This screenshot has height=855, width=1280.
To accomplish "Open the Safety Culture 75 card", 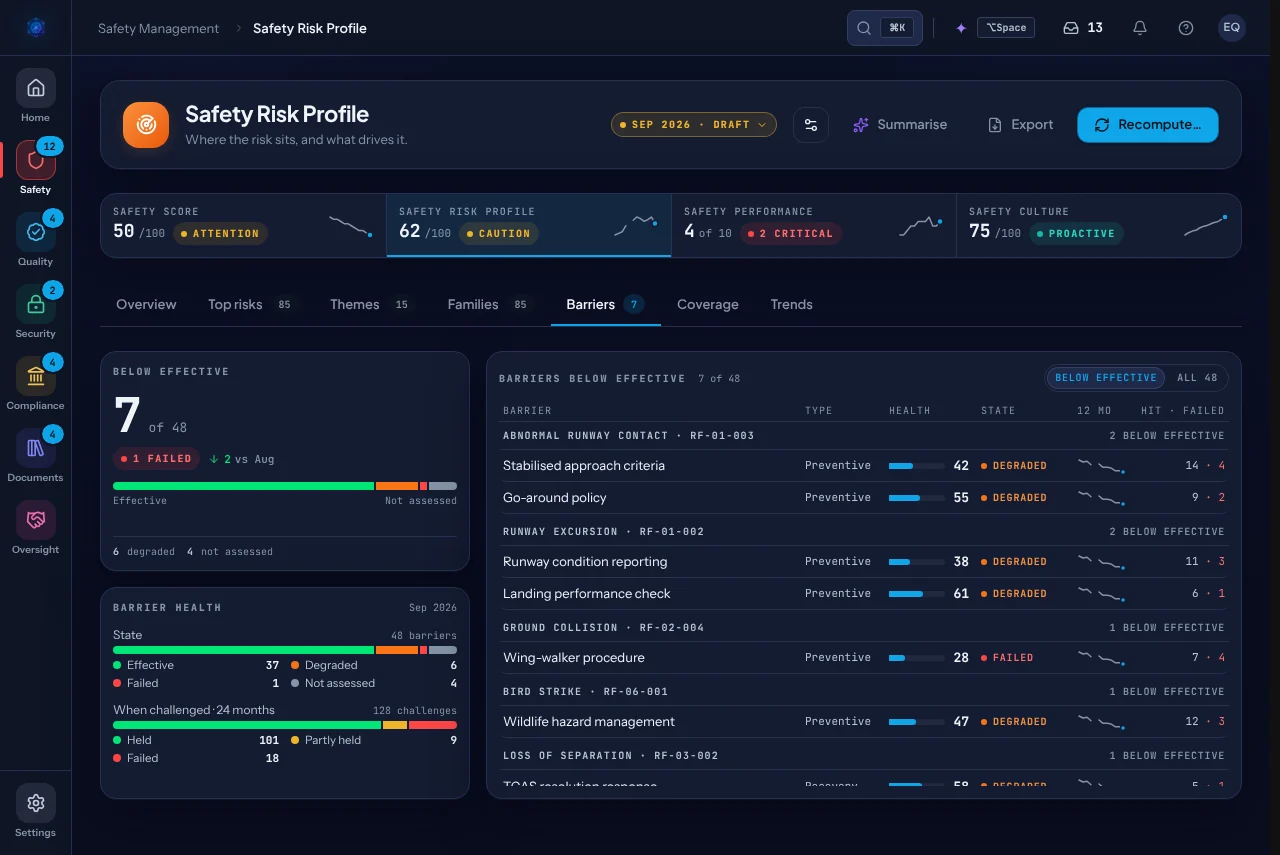I will 1098,225.
